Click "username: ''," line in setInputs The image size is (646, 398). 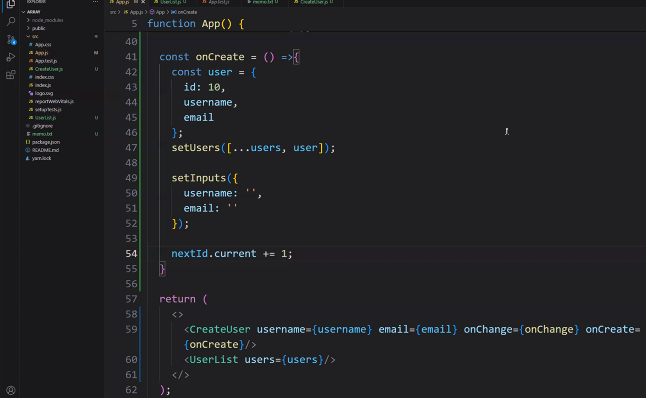click(x=222, y=193)
